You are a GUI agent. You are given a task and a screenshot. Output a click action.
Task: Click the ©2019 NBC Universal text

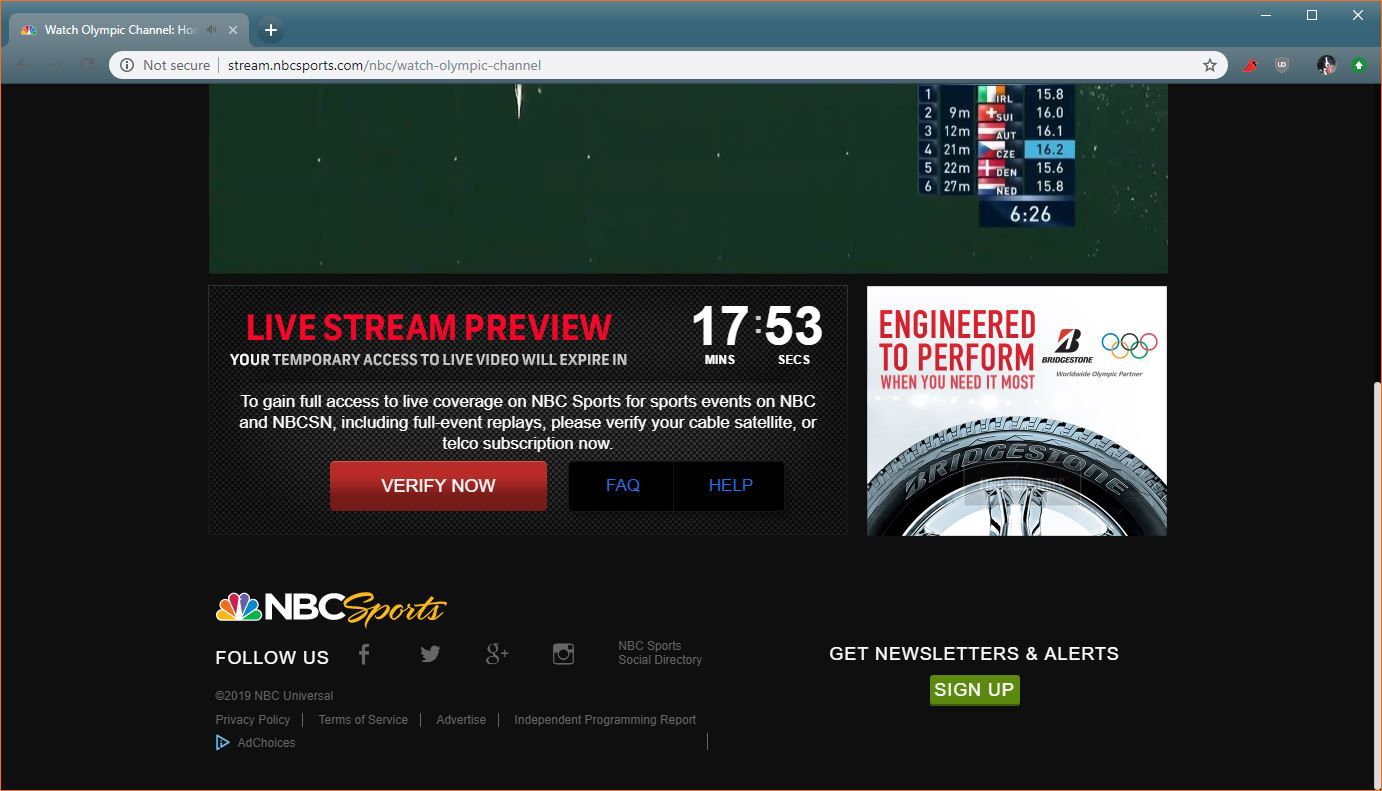pyautogui.click(x=274, y=695)
